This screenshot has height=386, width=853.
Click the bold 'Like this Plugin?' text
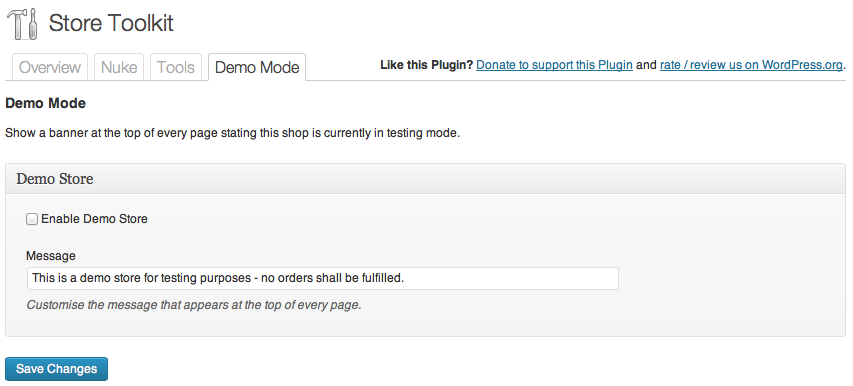click(x=426, y=65)
